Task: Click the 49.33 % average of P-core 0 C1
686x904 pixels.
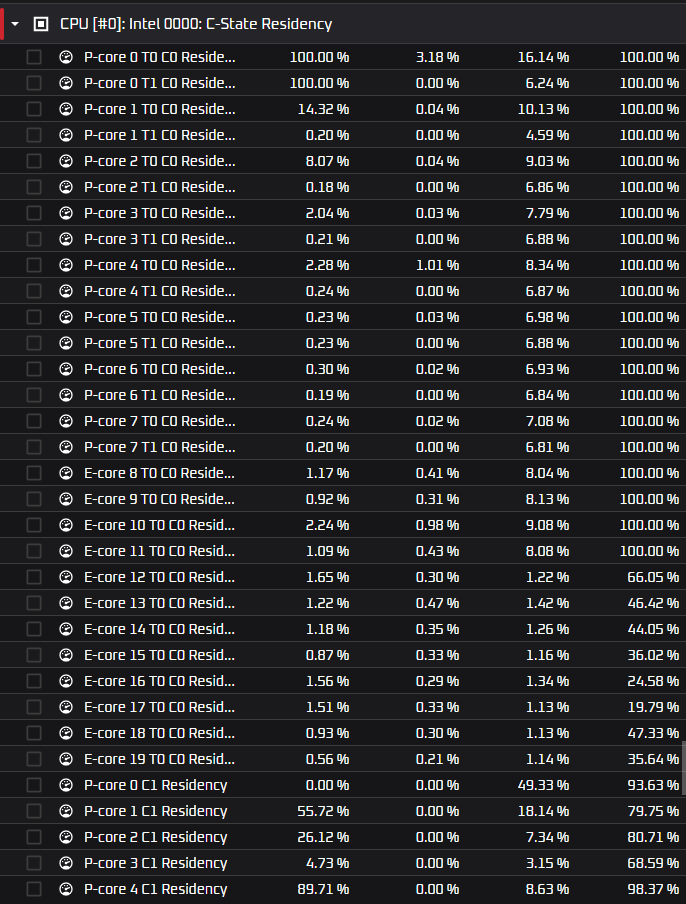Action: point(544,785)
